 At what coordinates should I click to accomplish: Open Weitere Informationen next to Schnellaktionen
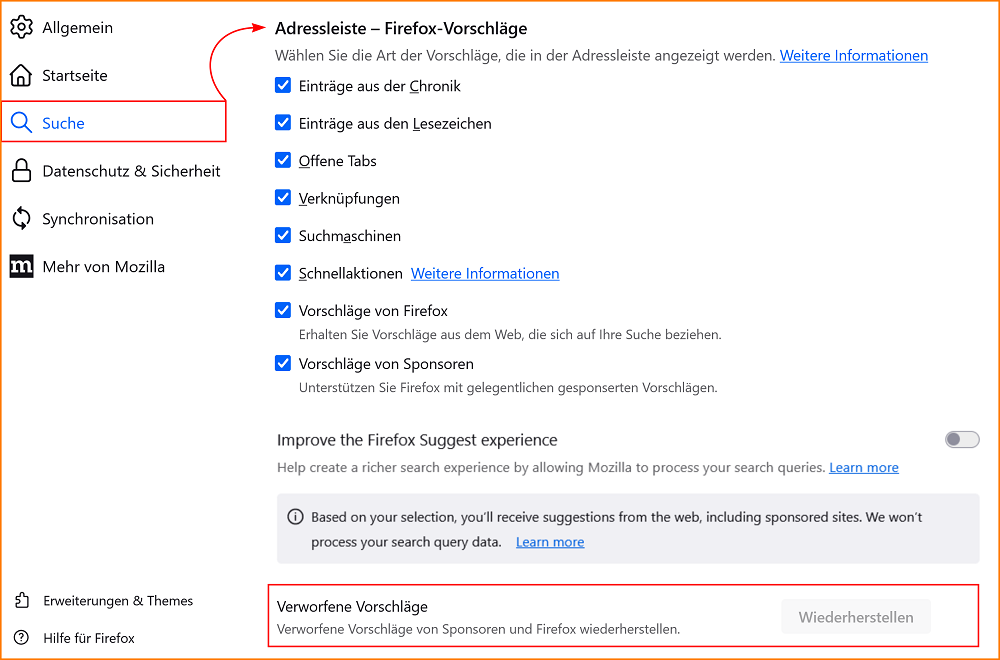485,272
